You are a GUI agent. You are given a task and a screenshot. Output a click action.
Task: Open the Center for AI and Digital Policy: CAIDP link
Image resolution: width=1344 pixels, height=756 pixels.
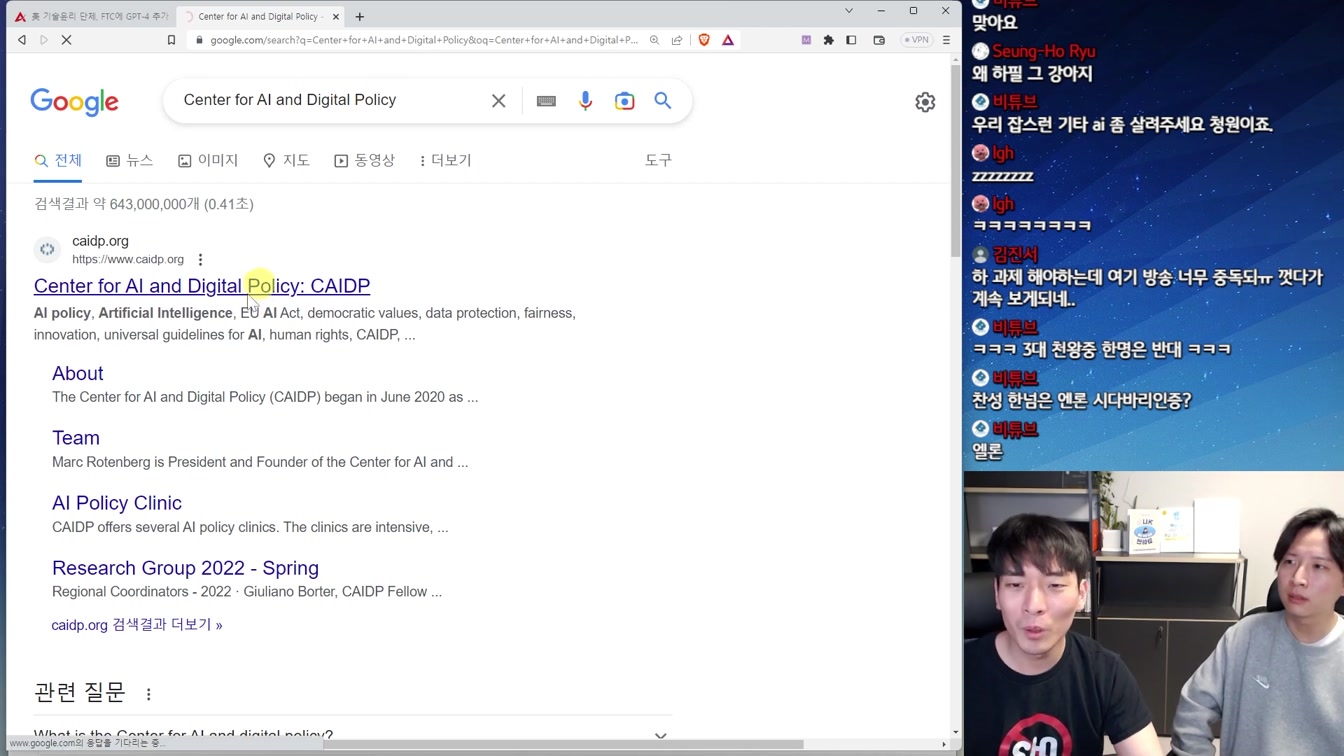pyautogui.click(x=202, y=286)
